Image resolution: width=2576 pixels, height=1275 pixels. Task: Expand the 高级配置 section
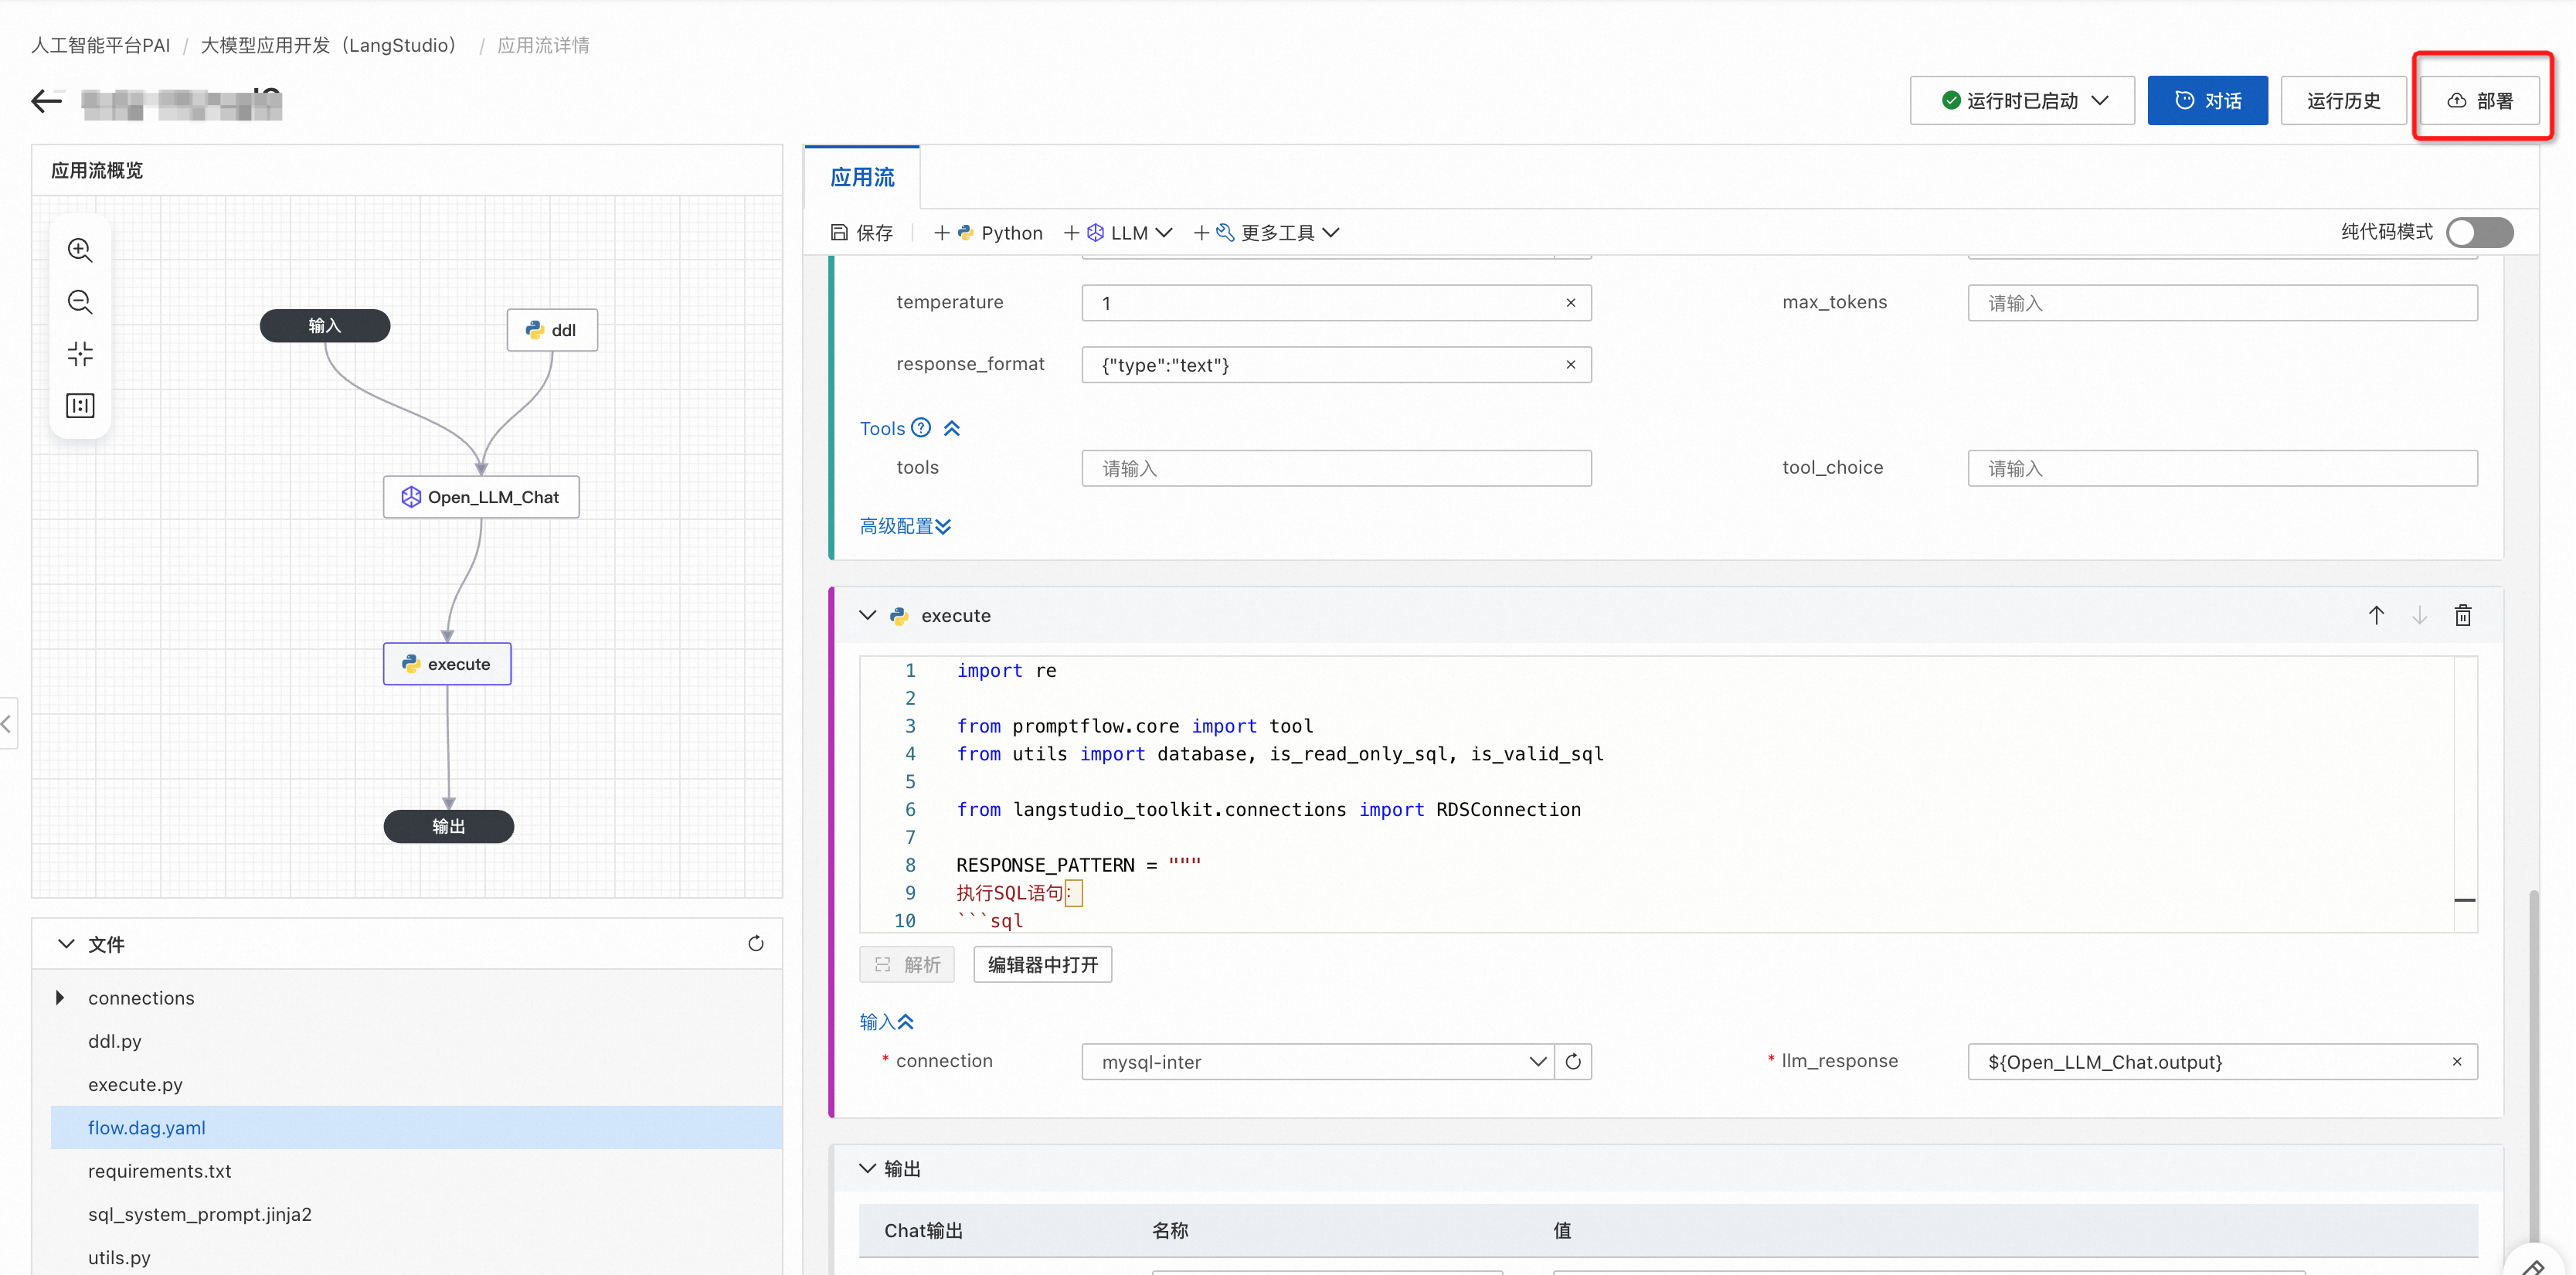point(905,526)
